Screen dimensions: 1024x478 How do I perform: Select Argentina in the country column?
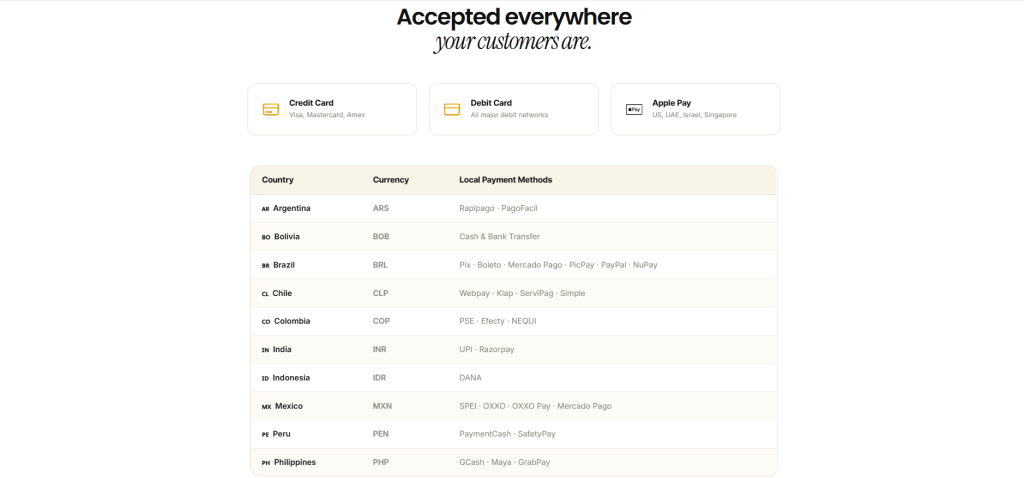point(292,208)
